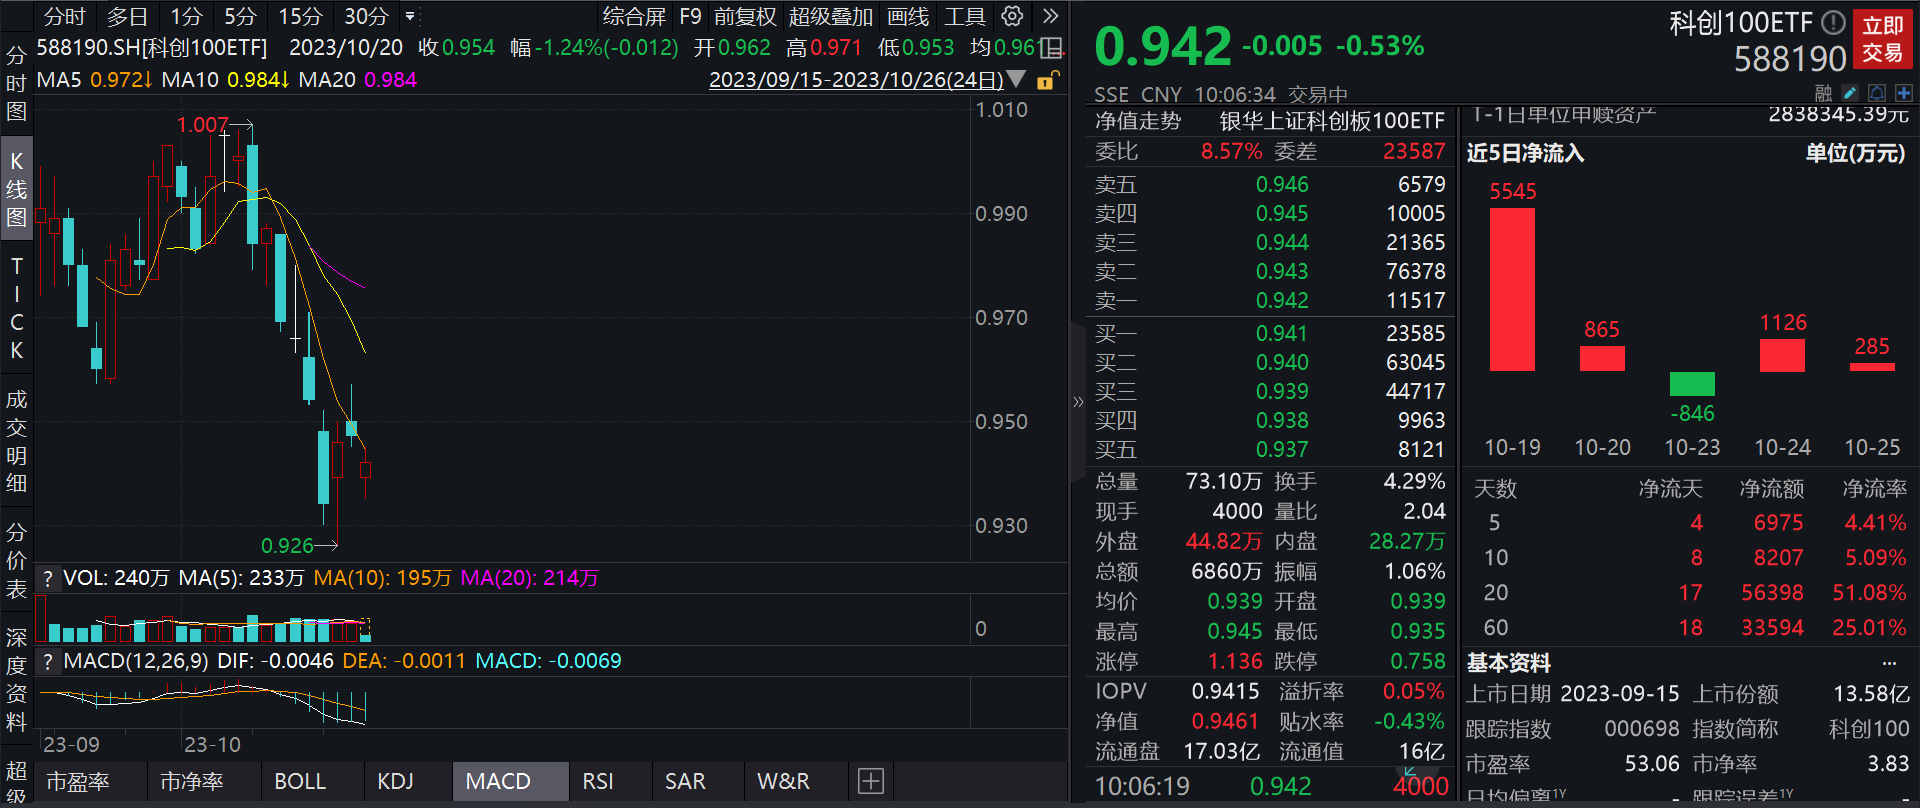Toggle the orange padlock date-range lock
The height and width of the screenshot is (808, 1920).
click(x=1046, y=80)
